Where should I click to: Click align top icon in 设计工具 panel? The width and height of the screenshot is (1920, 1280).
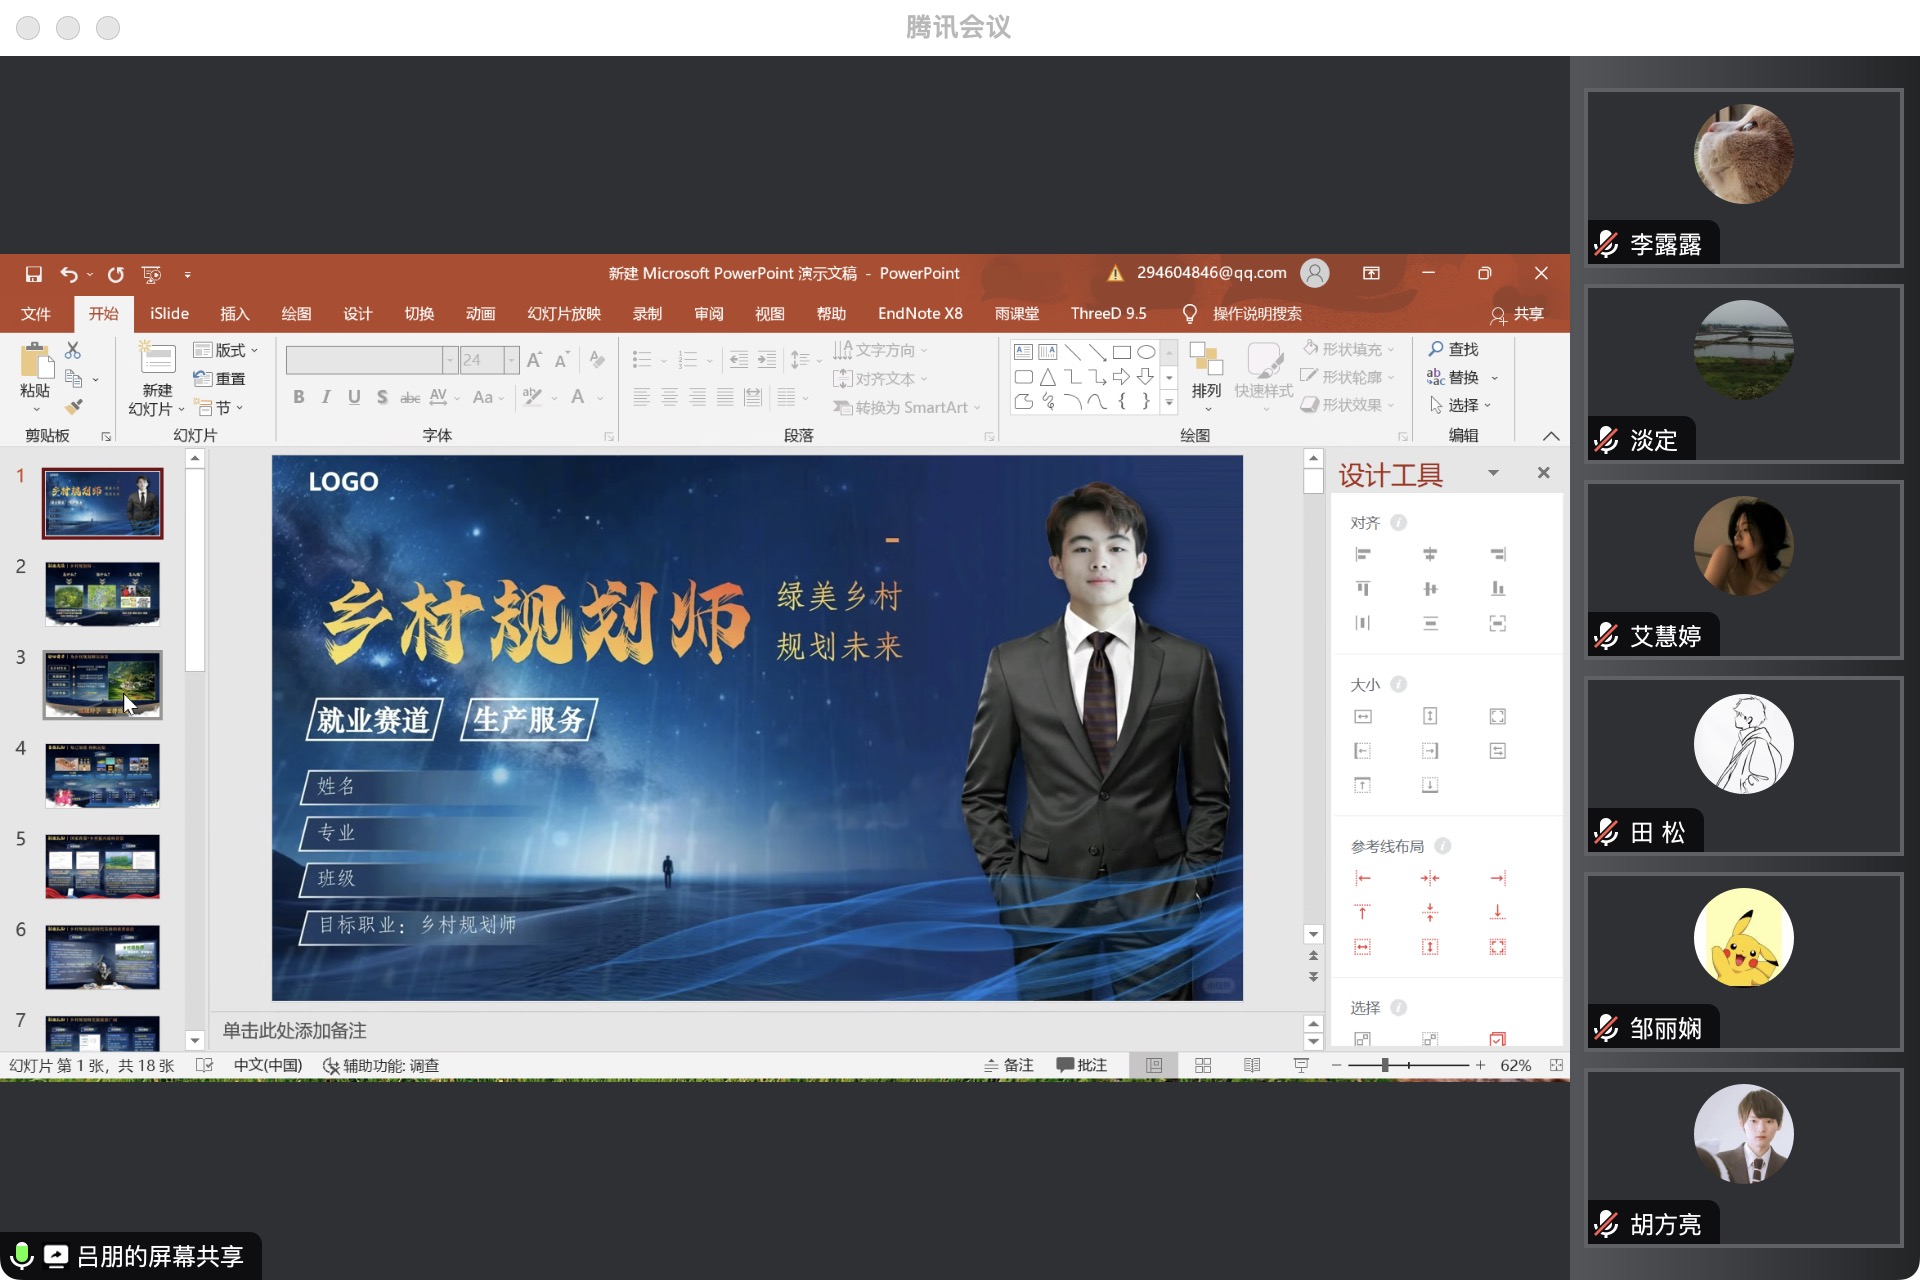pos(1362,588)
